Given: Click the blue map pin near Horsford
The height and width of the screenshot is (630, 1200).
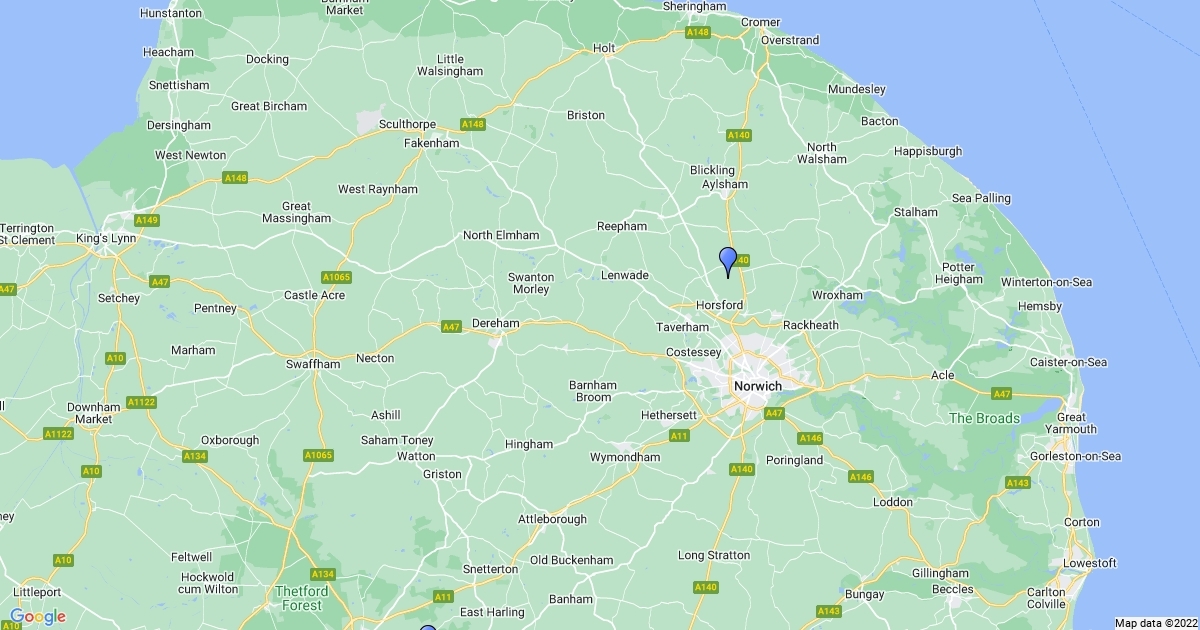Looking at the screenshot, I should point(728,262).
